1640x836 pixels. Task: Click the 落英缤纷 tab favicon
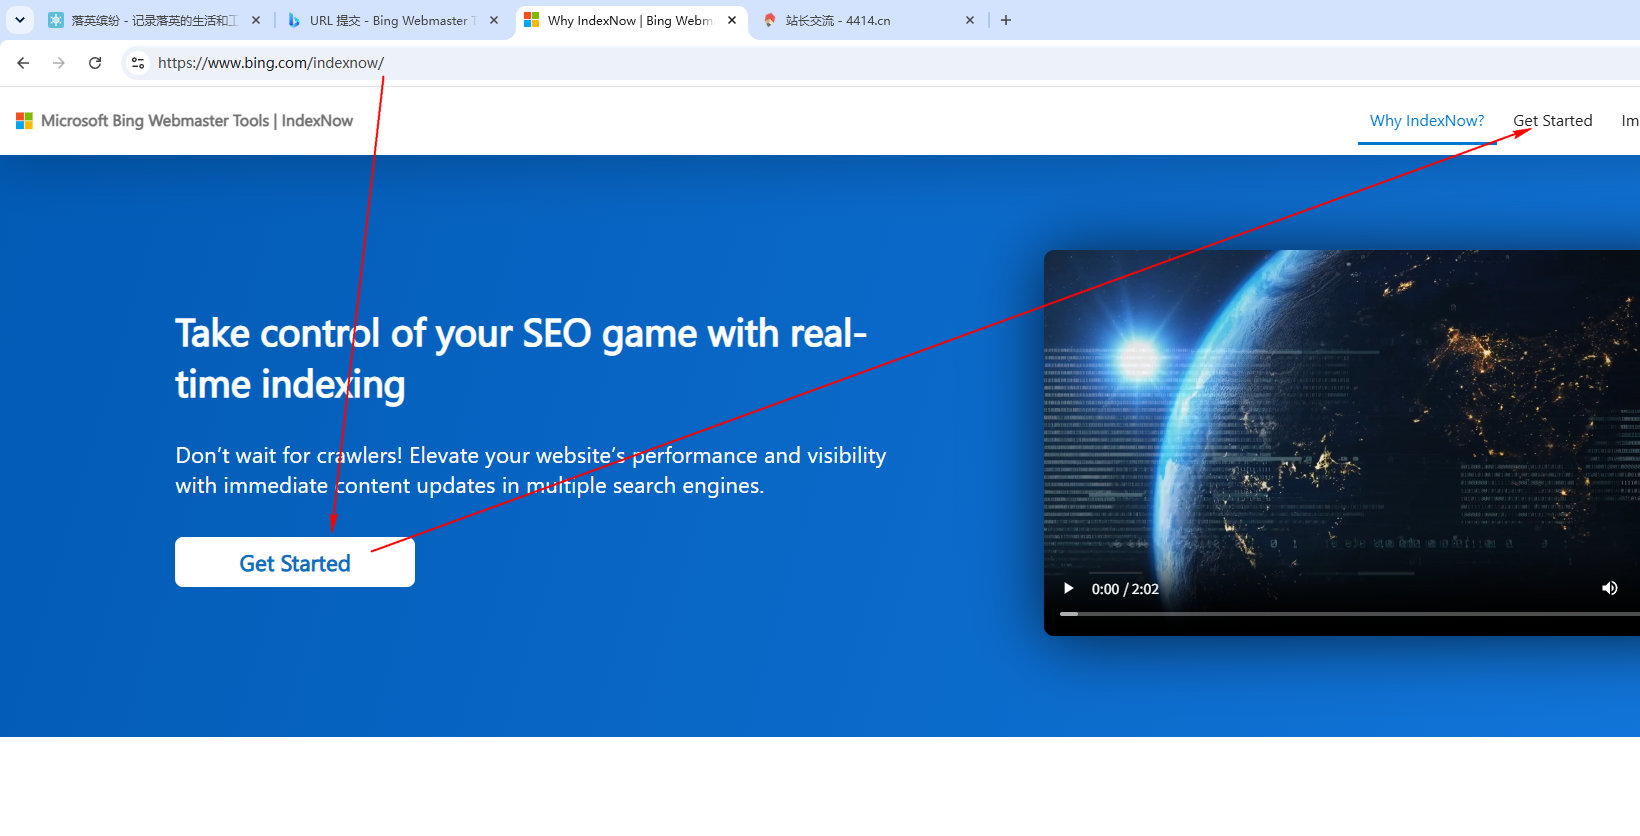[56, 20]
